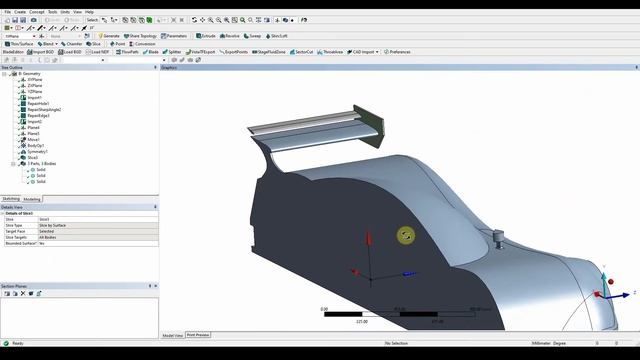
Task: Toggle the face selection filter
Action: pyautogui.click(x=141, y=20)
